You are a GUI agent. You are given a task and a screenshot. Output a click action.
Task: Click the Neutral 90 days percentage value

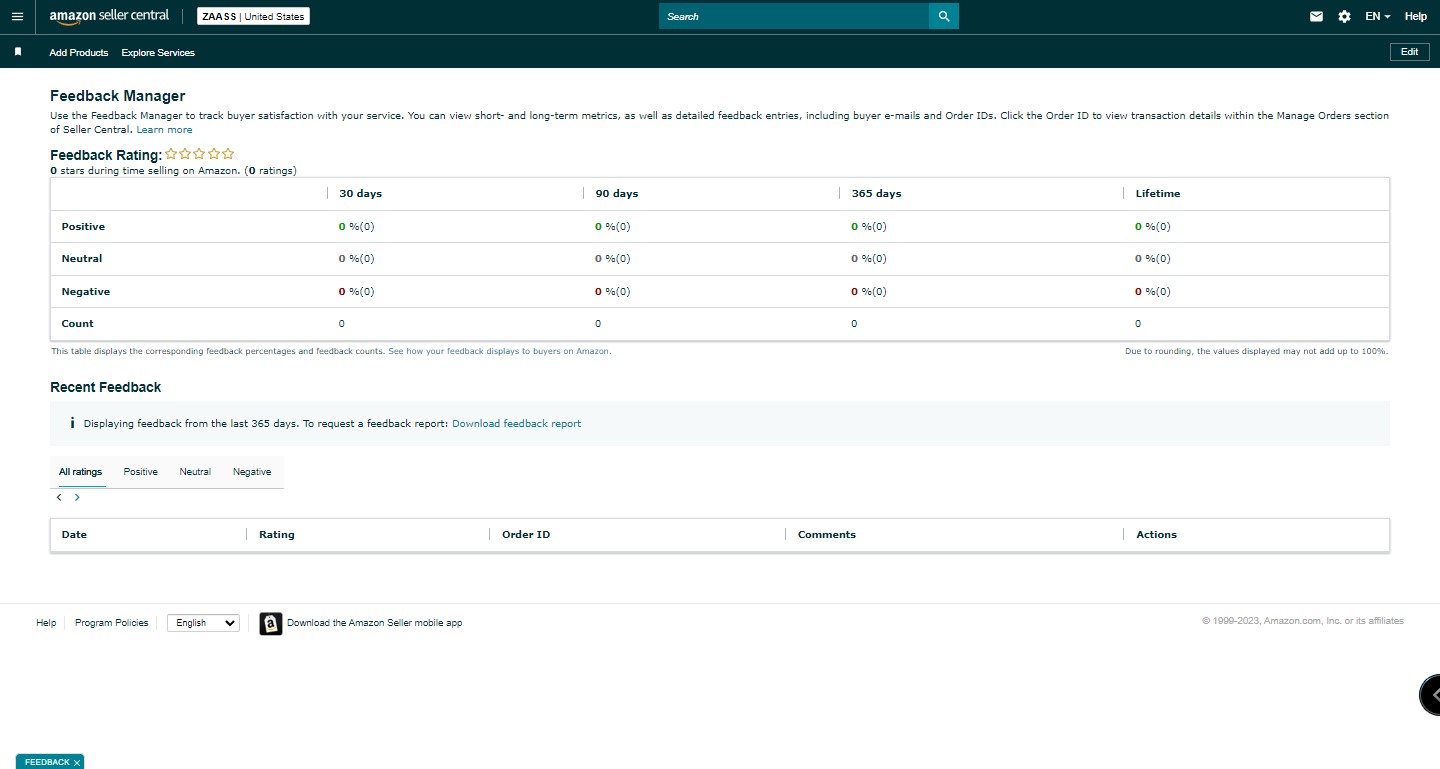613,259
